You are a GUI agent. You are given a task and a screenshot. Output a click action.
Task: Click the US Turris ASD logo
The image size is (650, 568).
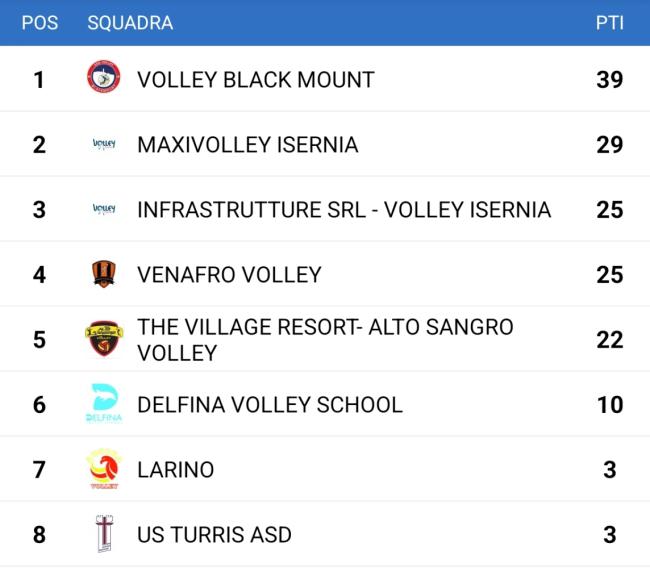tap(104, 534)
